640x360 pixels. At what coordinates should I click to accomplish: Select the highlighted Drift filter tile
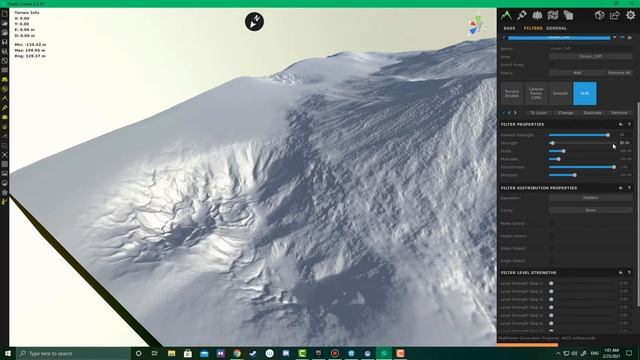click(584, 93)
